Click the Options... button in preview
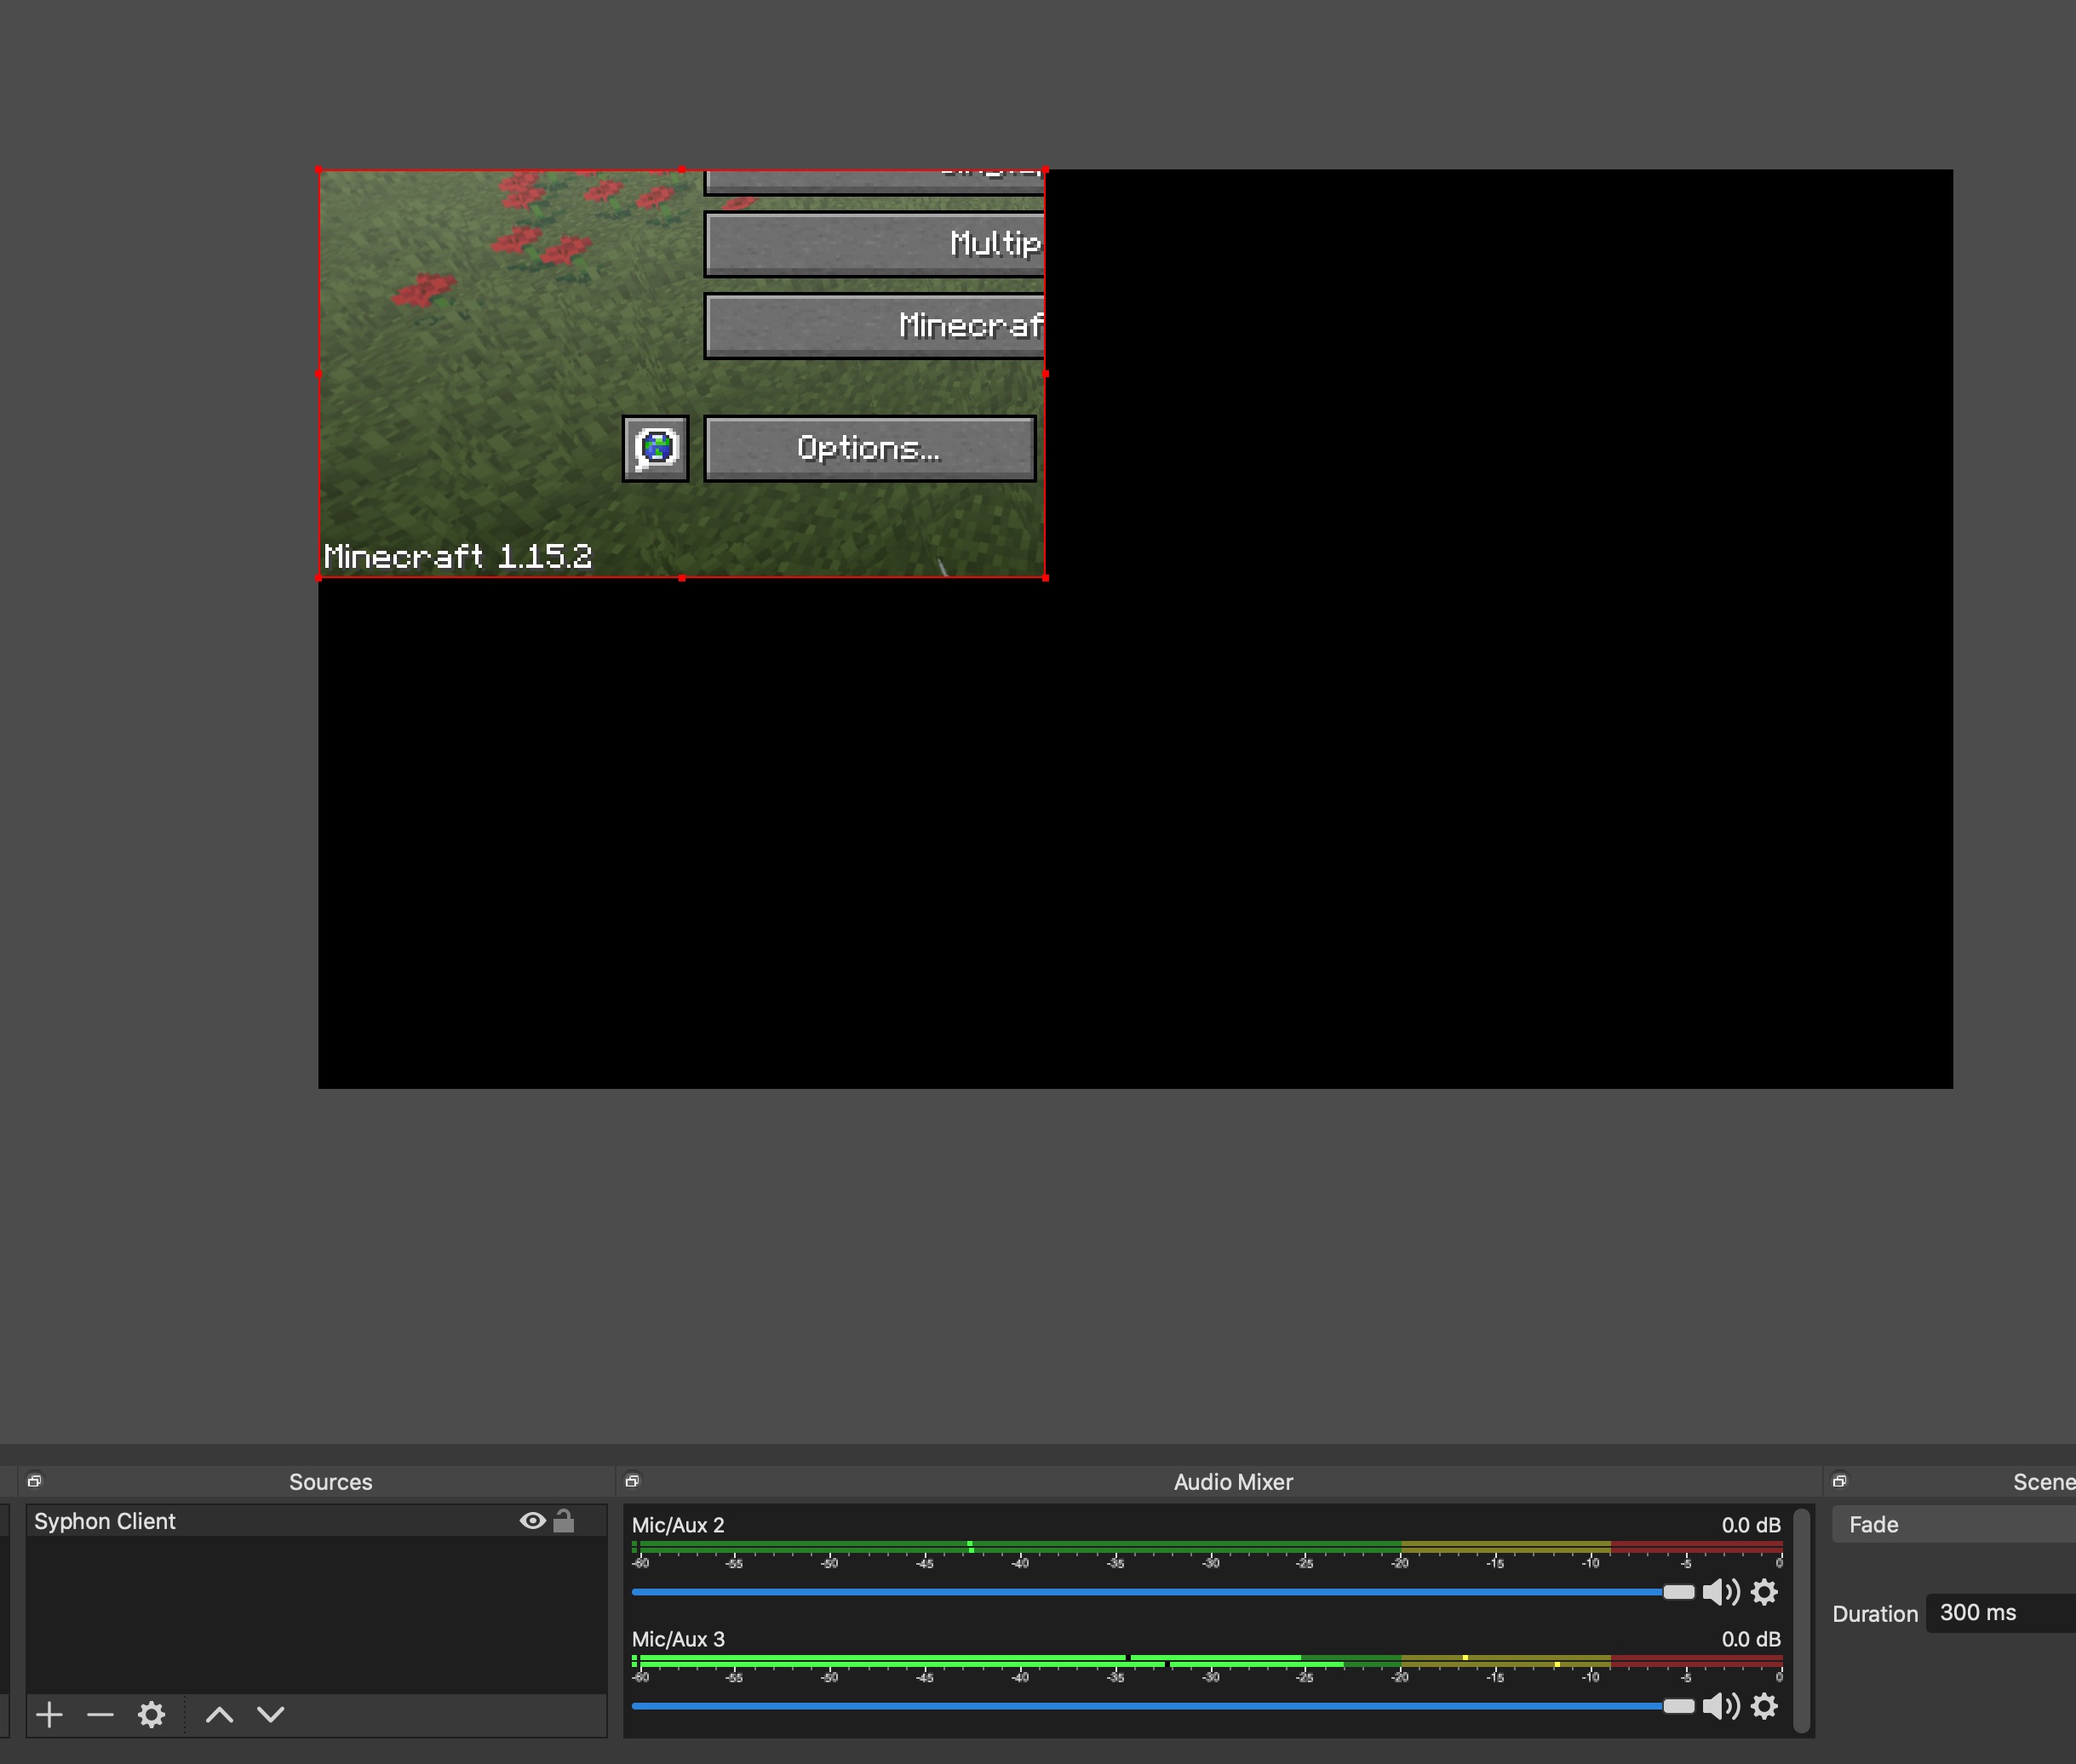This screenshot has width=2076, height=1764. 870,448
